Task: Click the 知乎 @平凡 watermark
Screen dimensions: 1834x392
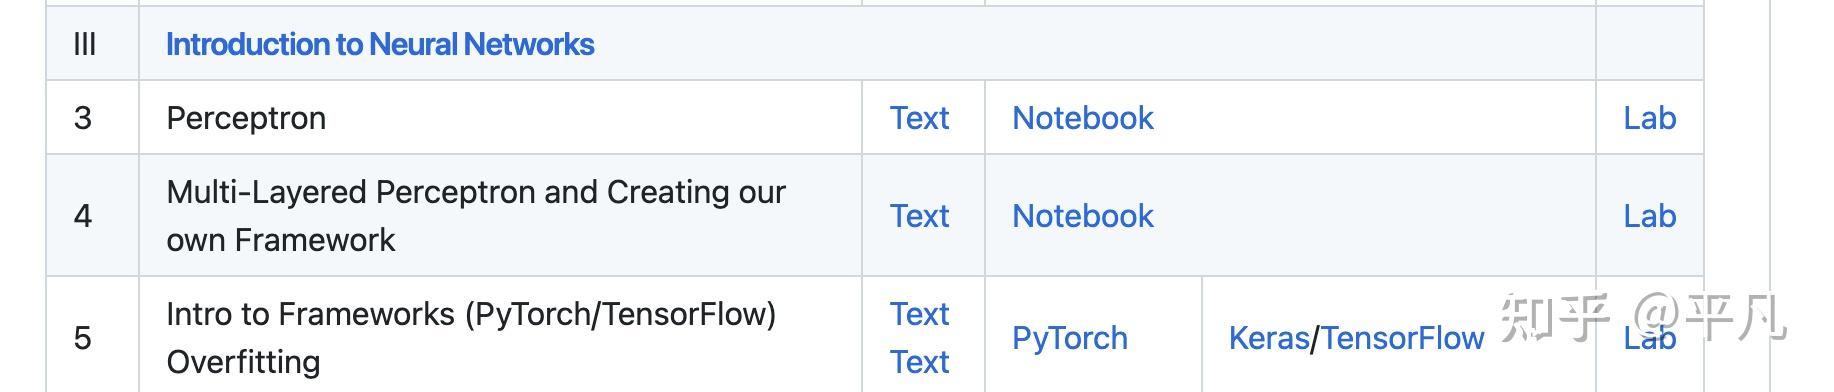Action: [1643, 317]
